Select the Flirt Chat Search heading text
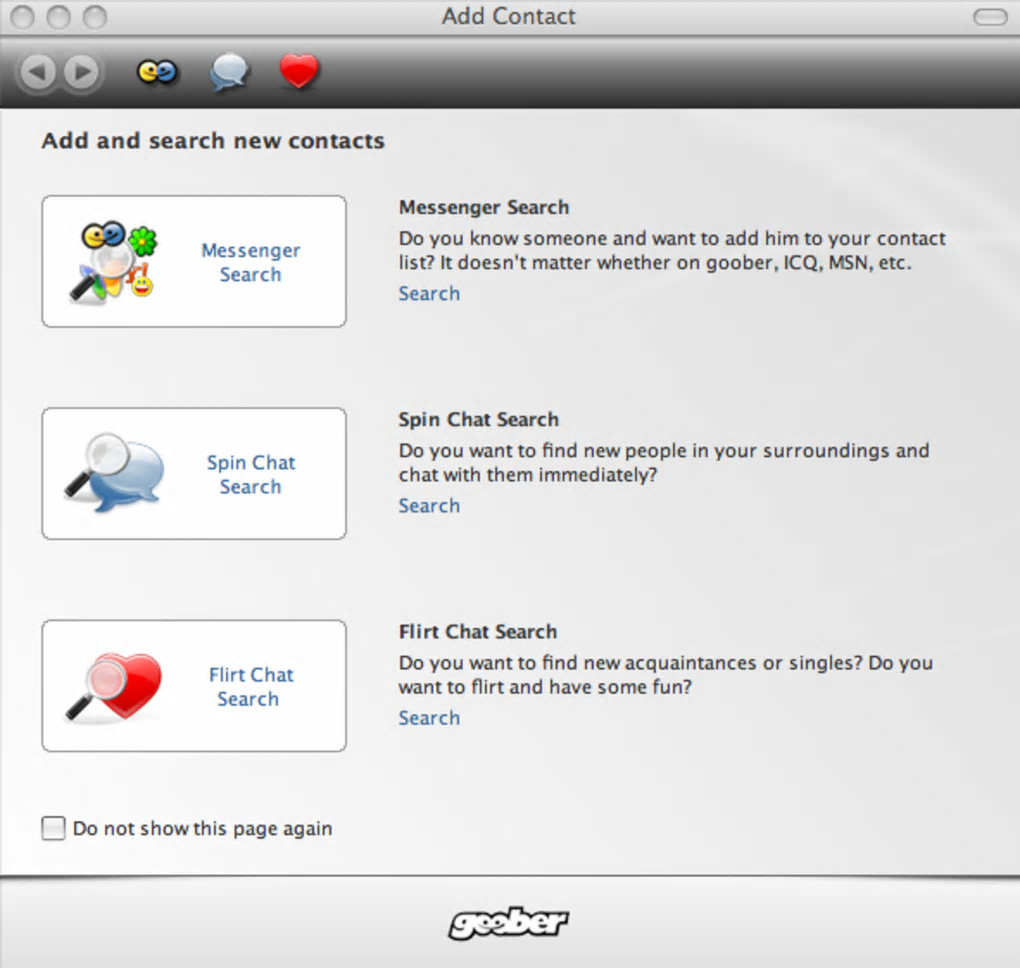Viewport: 1020px width, 968px height. pos(478,631)
